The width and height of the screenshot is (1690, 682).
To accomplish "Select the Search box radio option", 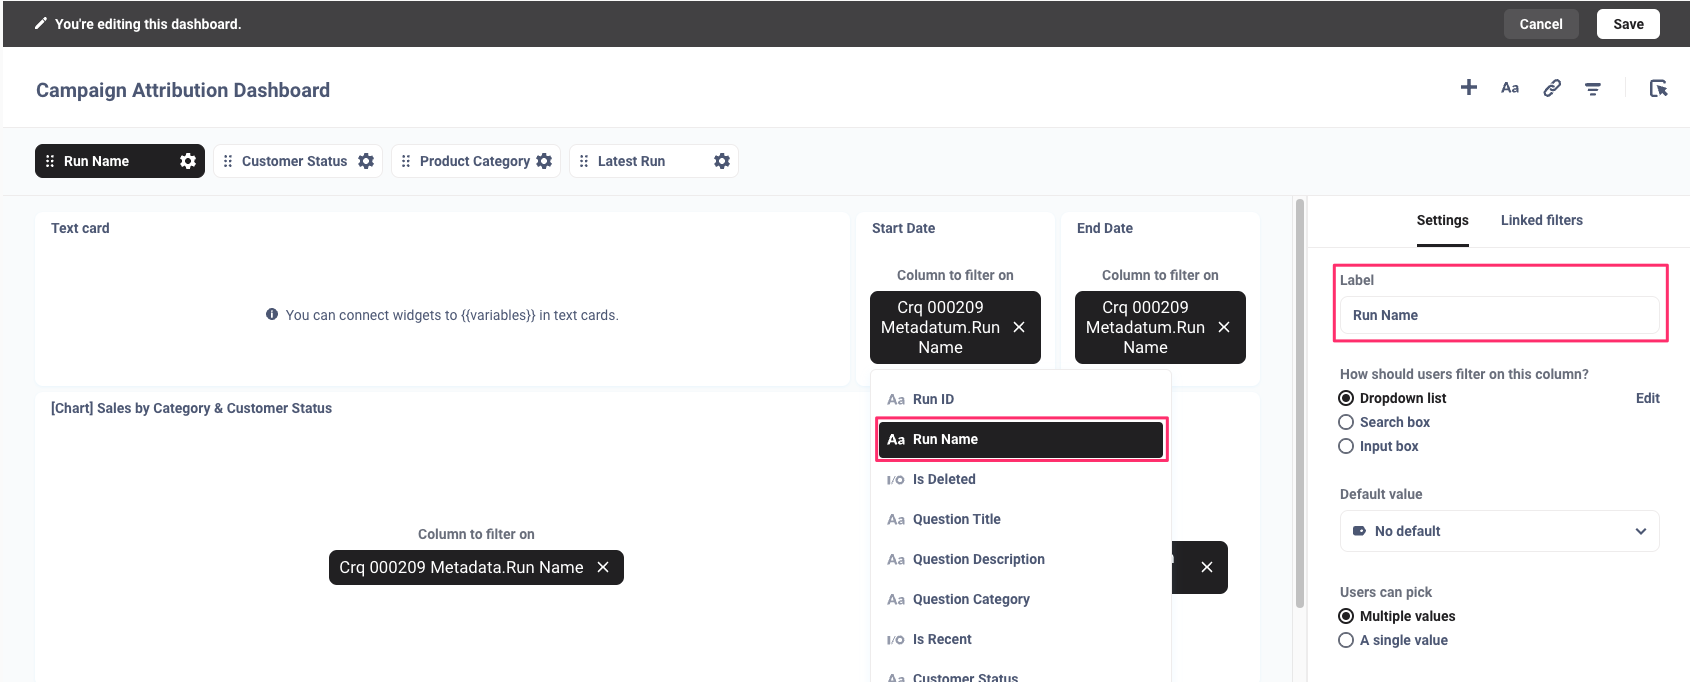I will pos(1346,422).
